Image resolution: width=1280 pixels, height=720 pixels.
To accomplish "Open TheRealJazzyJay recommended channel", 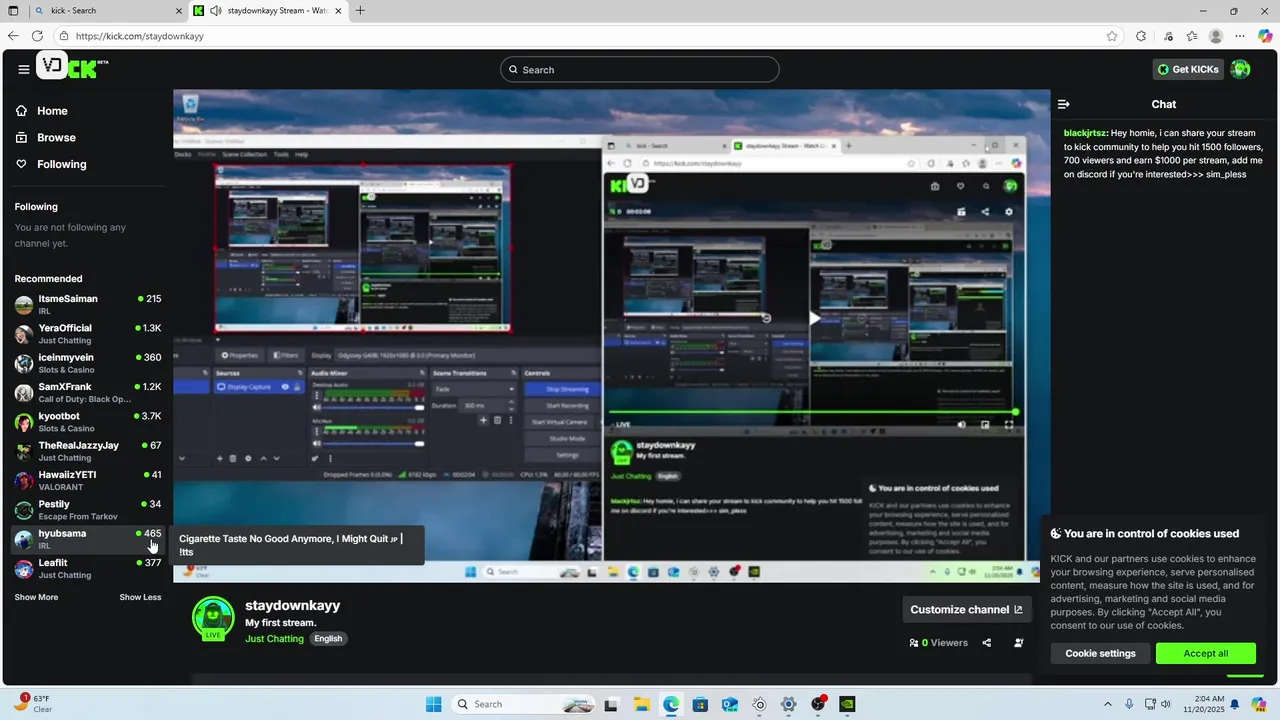I will [x=88, y=450].
